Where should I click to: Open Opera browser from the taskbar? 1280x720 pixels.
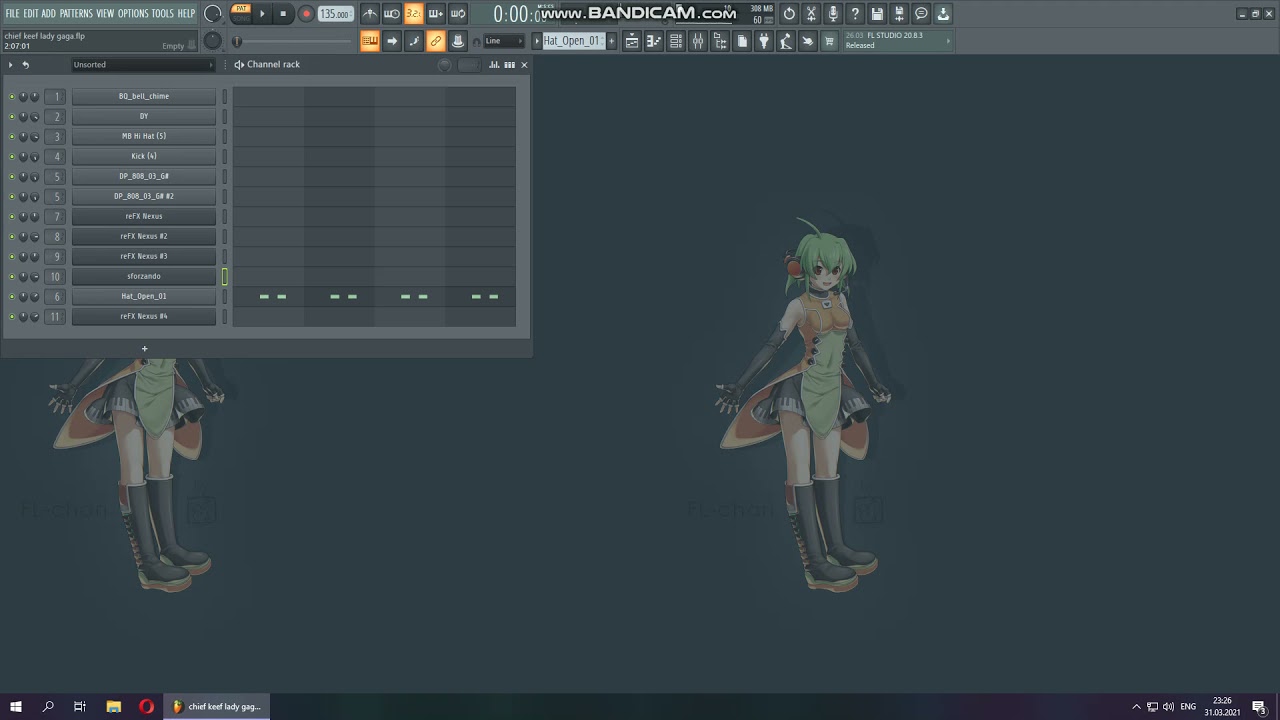(146, 707)
